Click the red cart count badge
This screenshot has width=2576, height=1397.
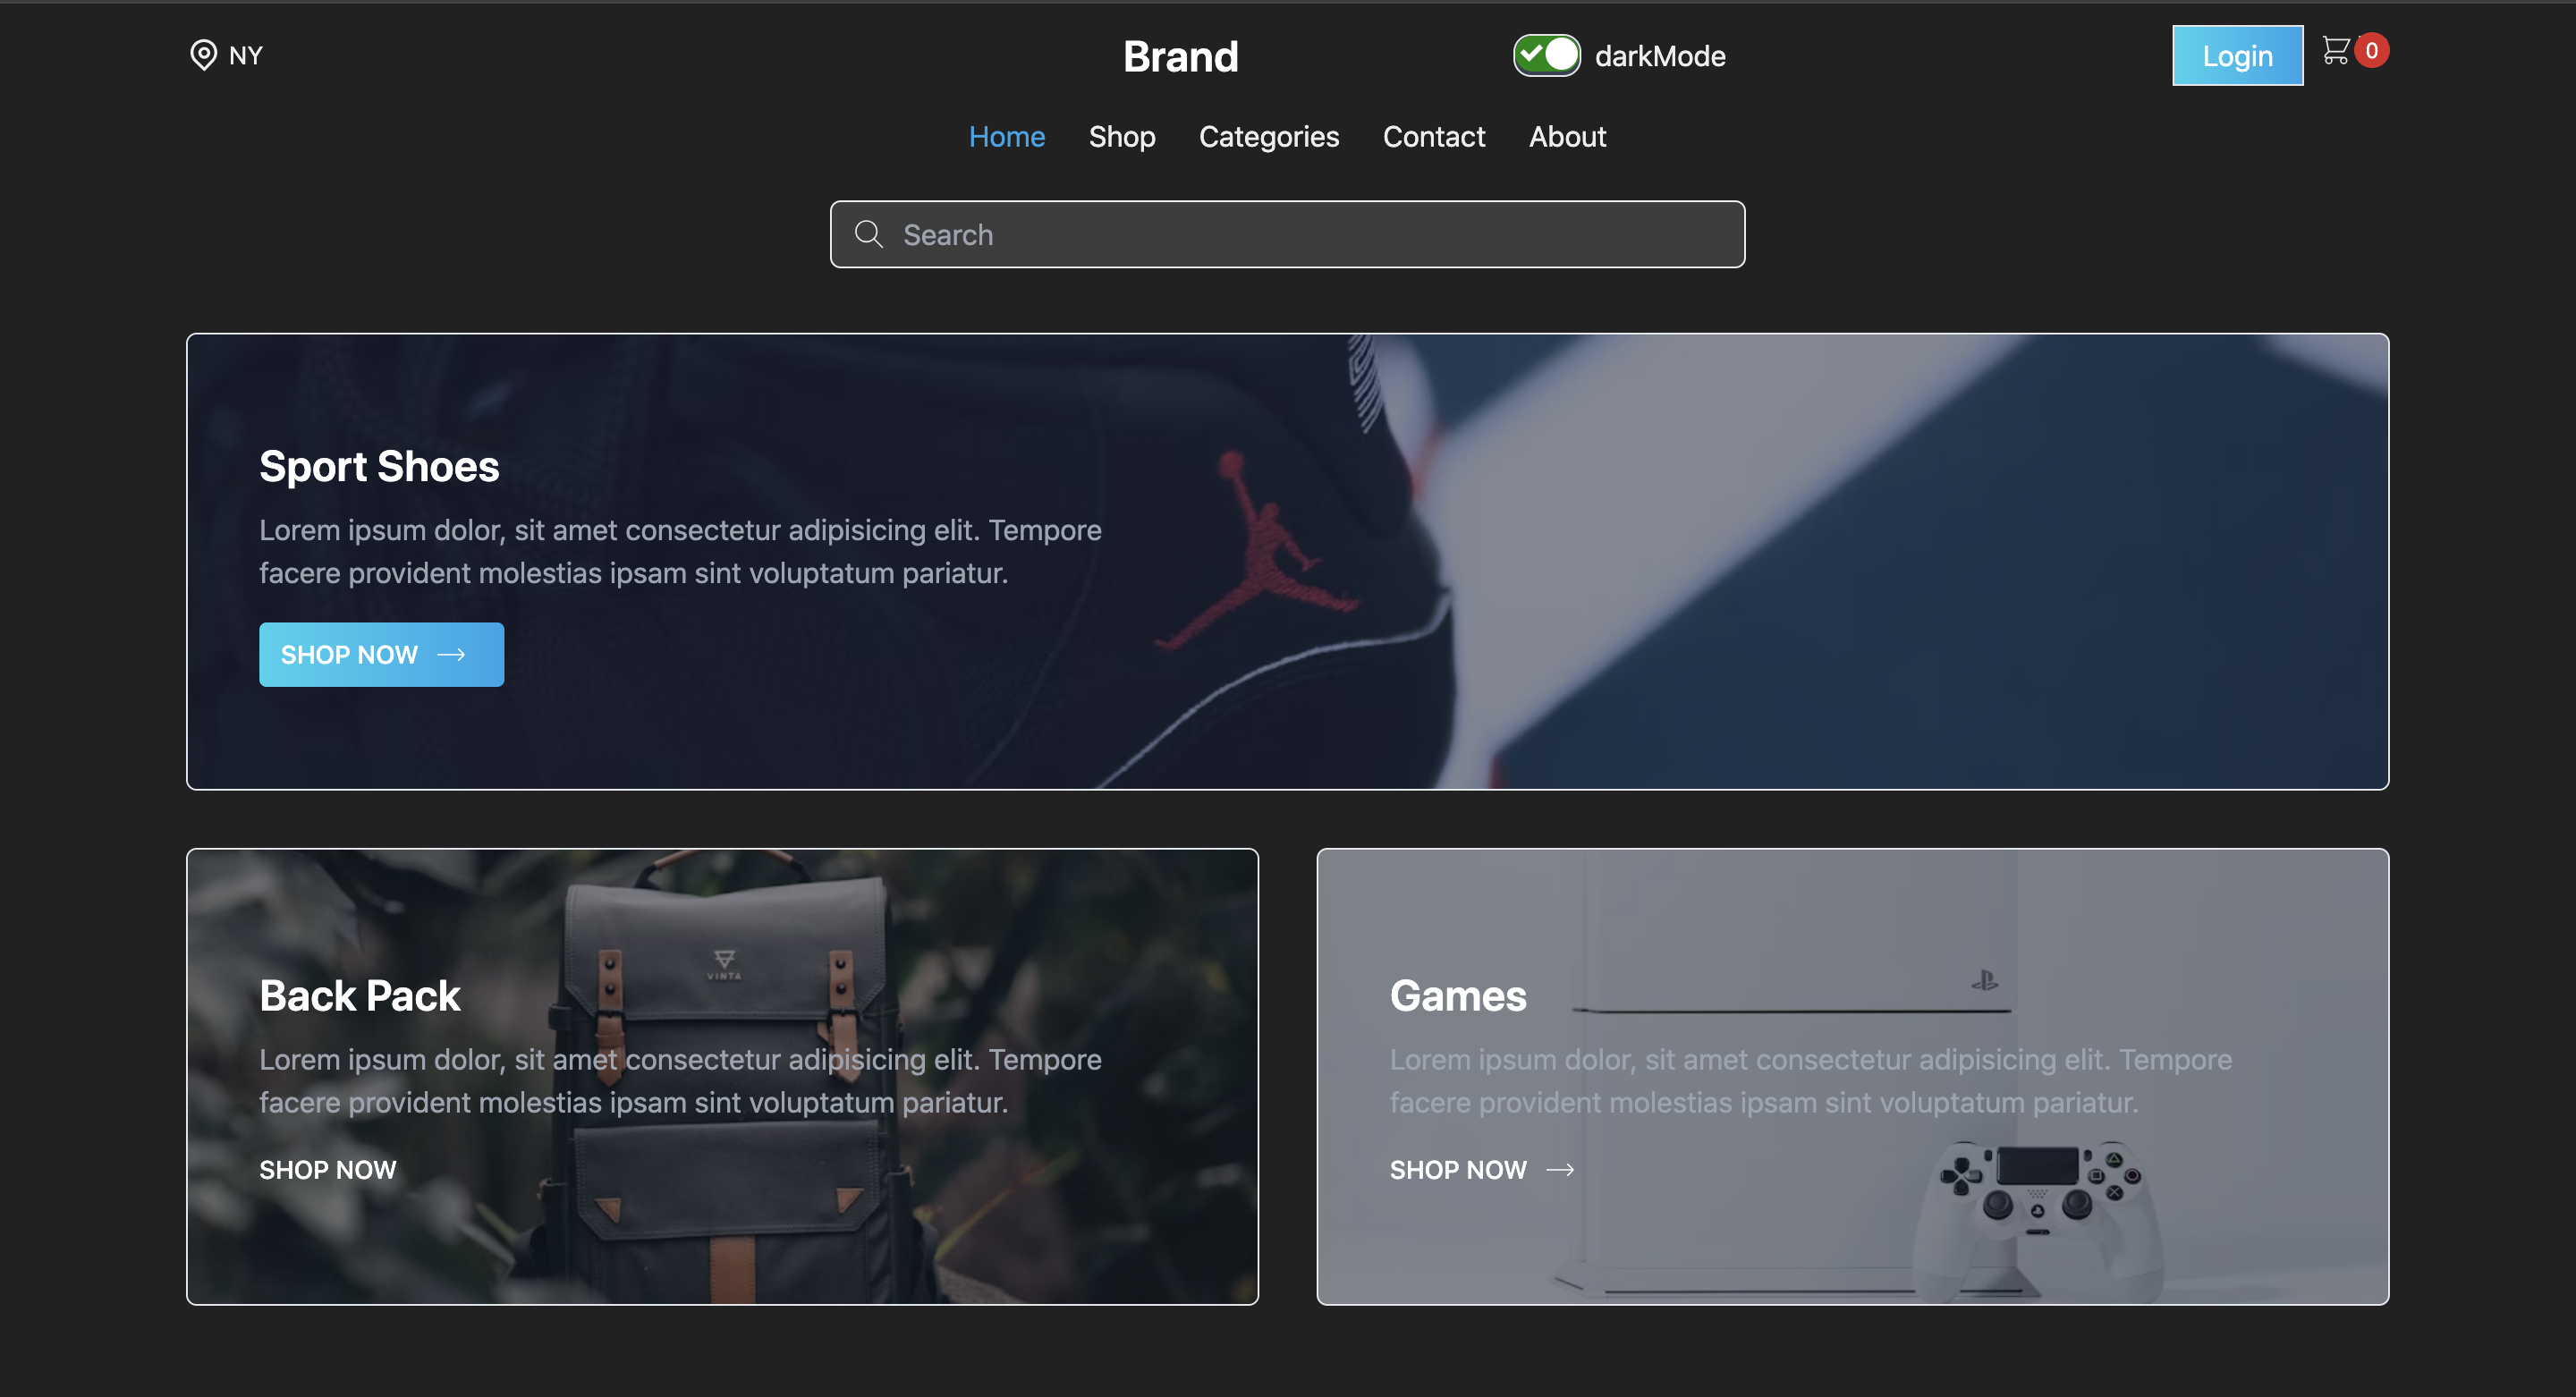click(x=2371, y=50)
